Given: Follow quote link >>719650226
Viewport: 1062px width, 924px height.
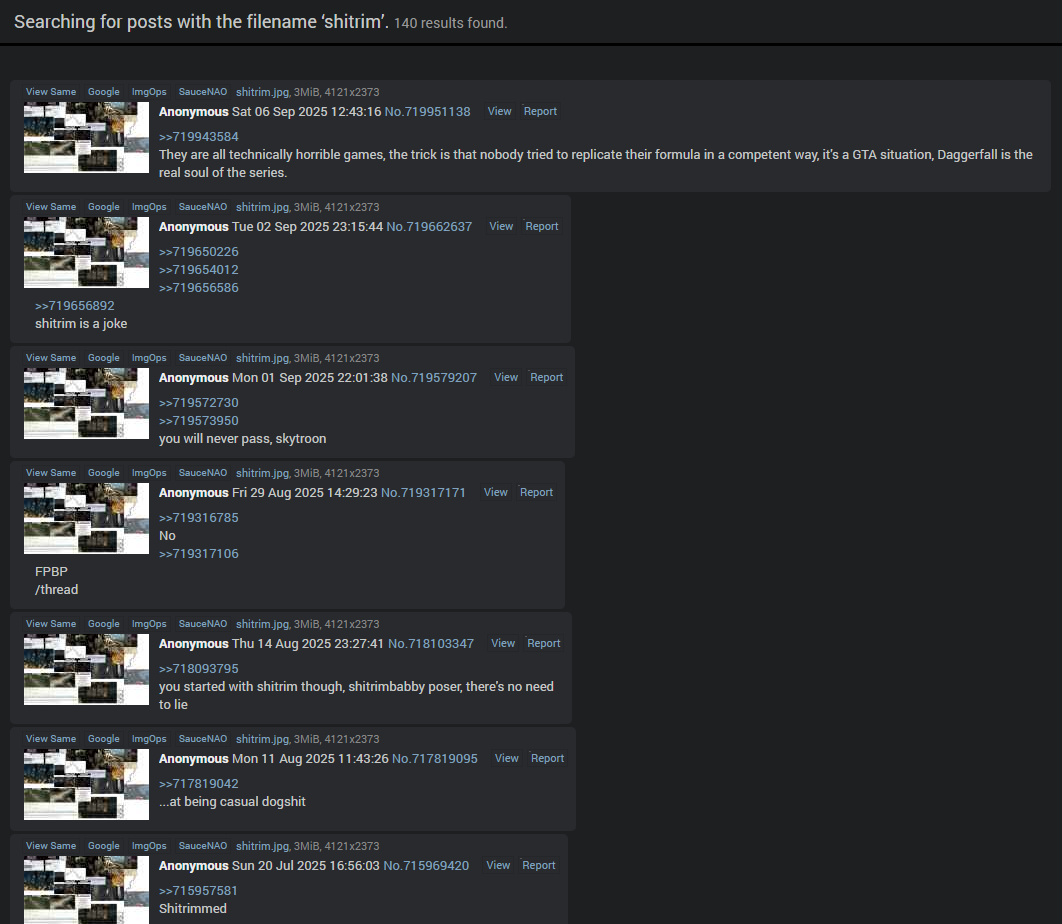Looking at the screenshot, I should [x=198, y=252].
